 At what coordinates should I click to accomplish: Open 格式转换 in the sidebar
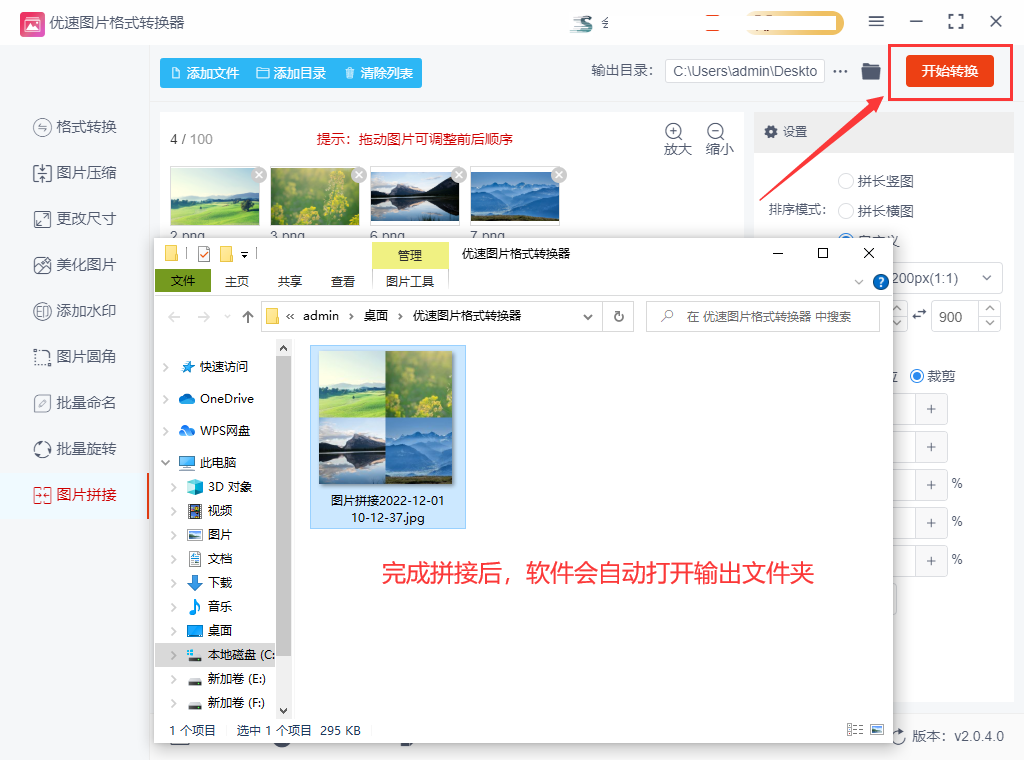[74, 127]
